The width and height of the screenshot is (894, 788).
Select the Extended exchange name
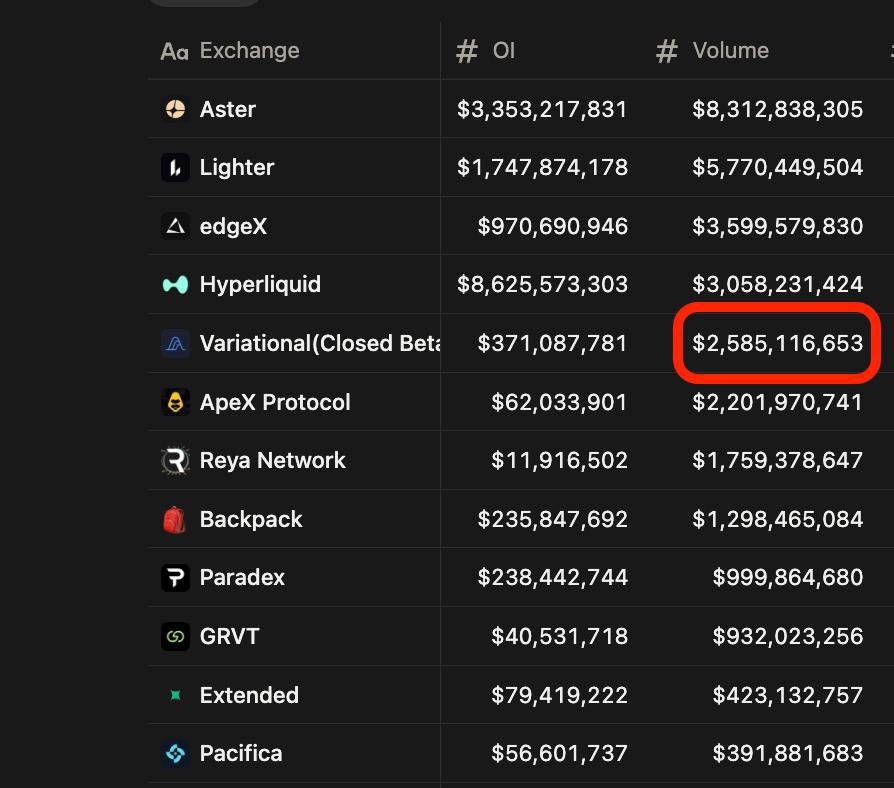click(249, 695)
